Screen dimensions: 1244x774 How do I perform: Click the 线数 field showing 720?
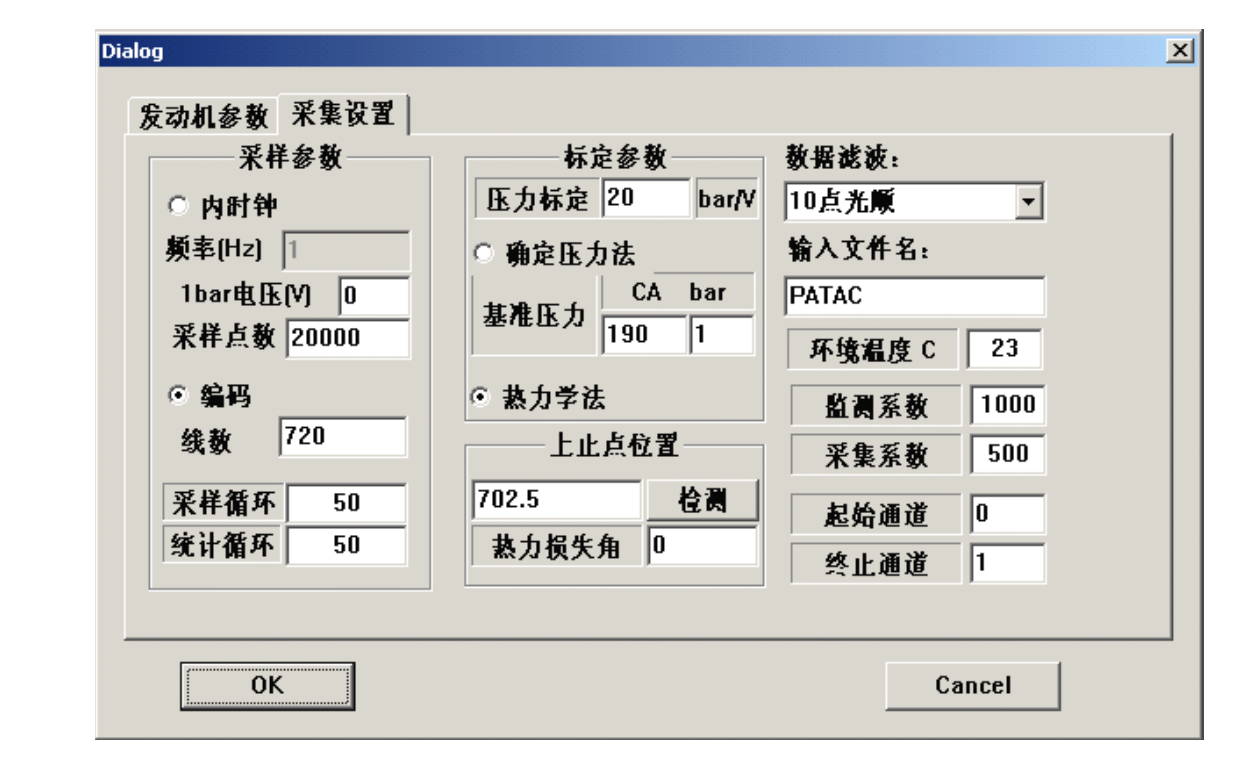[342, 436]
